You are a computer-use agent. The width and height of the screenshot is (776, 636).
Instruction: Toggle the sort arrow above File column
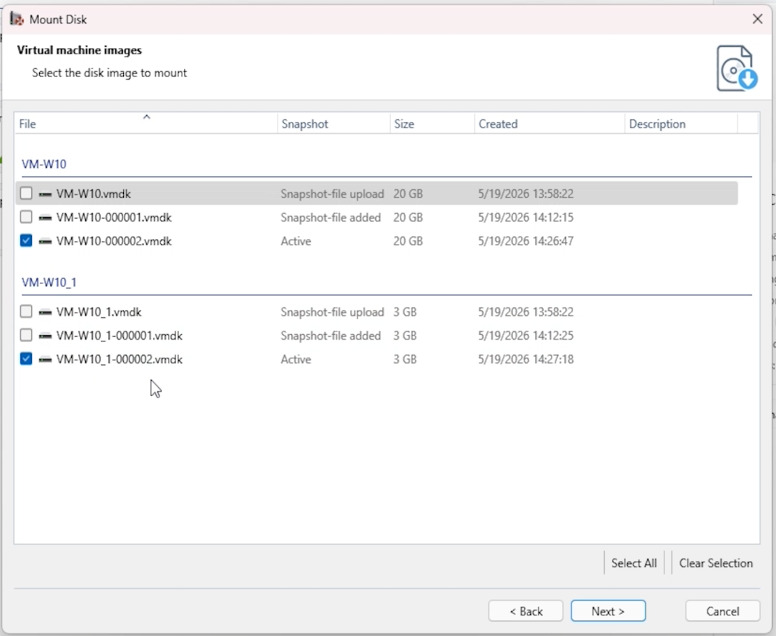click(x=146, y=117)
